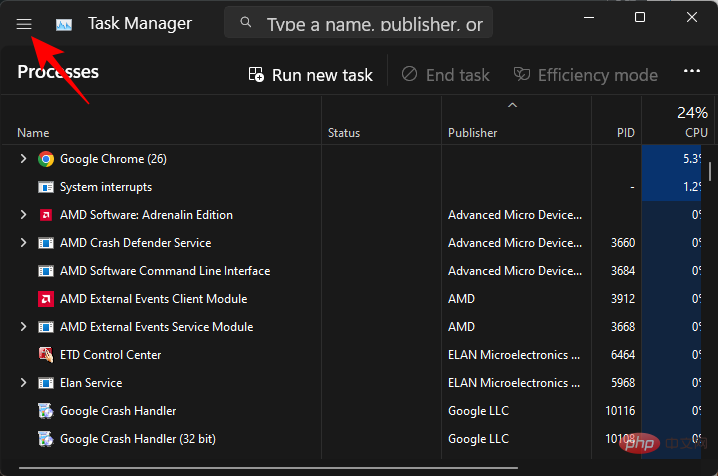
Task: Click AMD External Events Client Module icon
Action: (46, 299)
